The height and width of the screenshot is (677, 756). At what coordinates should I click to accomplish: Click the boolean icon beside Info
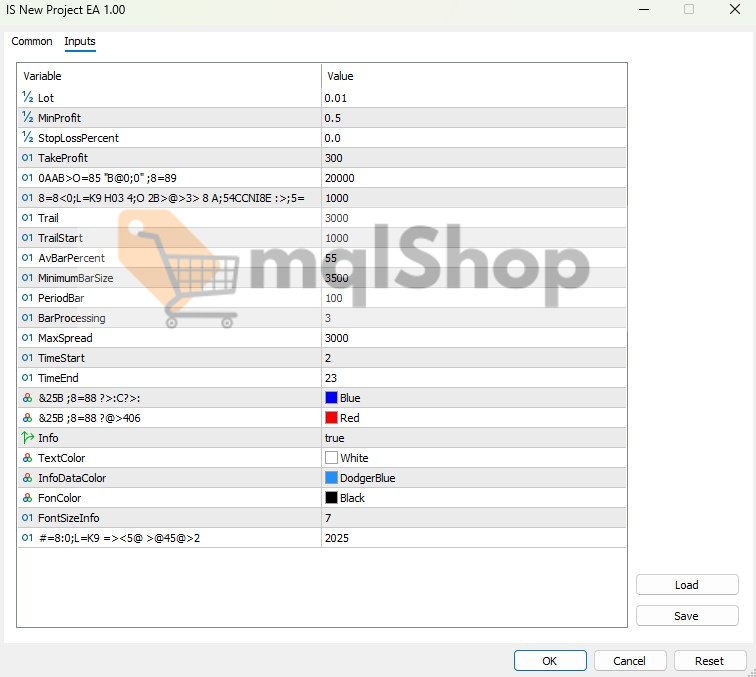pos(27,437)
